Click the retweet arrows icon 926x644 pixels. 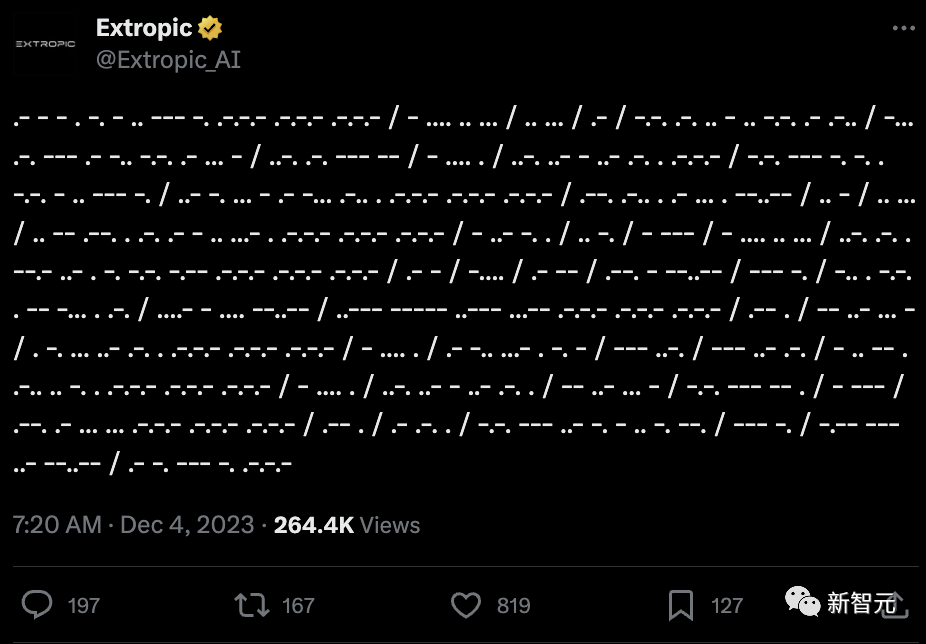[x=252, y=606]
